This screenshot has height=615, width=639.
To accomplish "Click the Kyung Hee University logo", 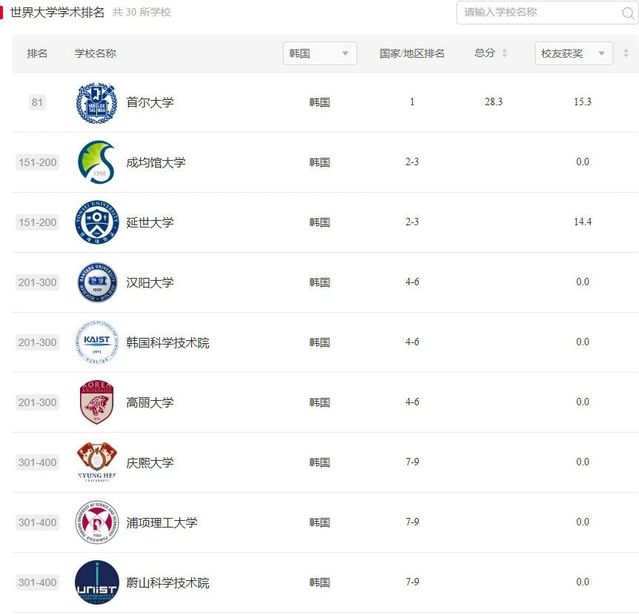I will pos(97,462).
